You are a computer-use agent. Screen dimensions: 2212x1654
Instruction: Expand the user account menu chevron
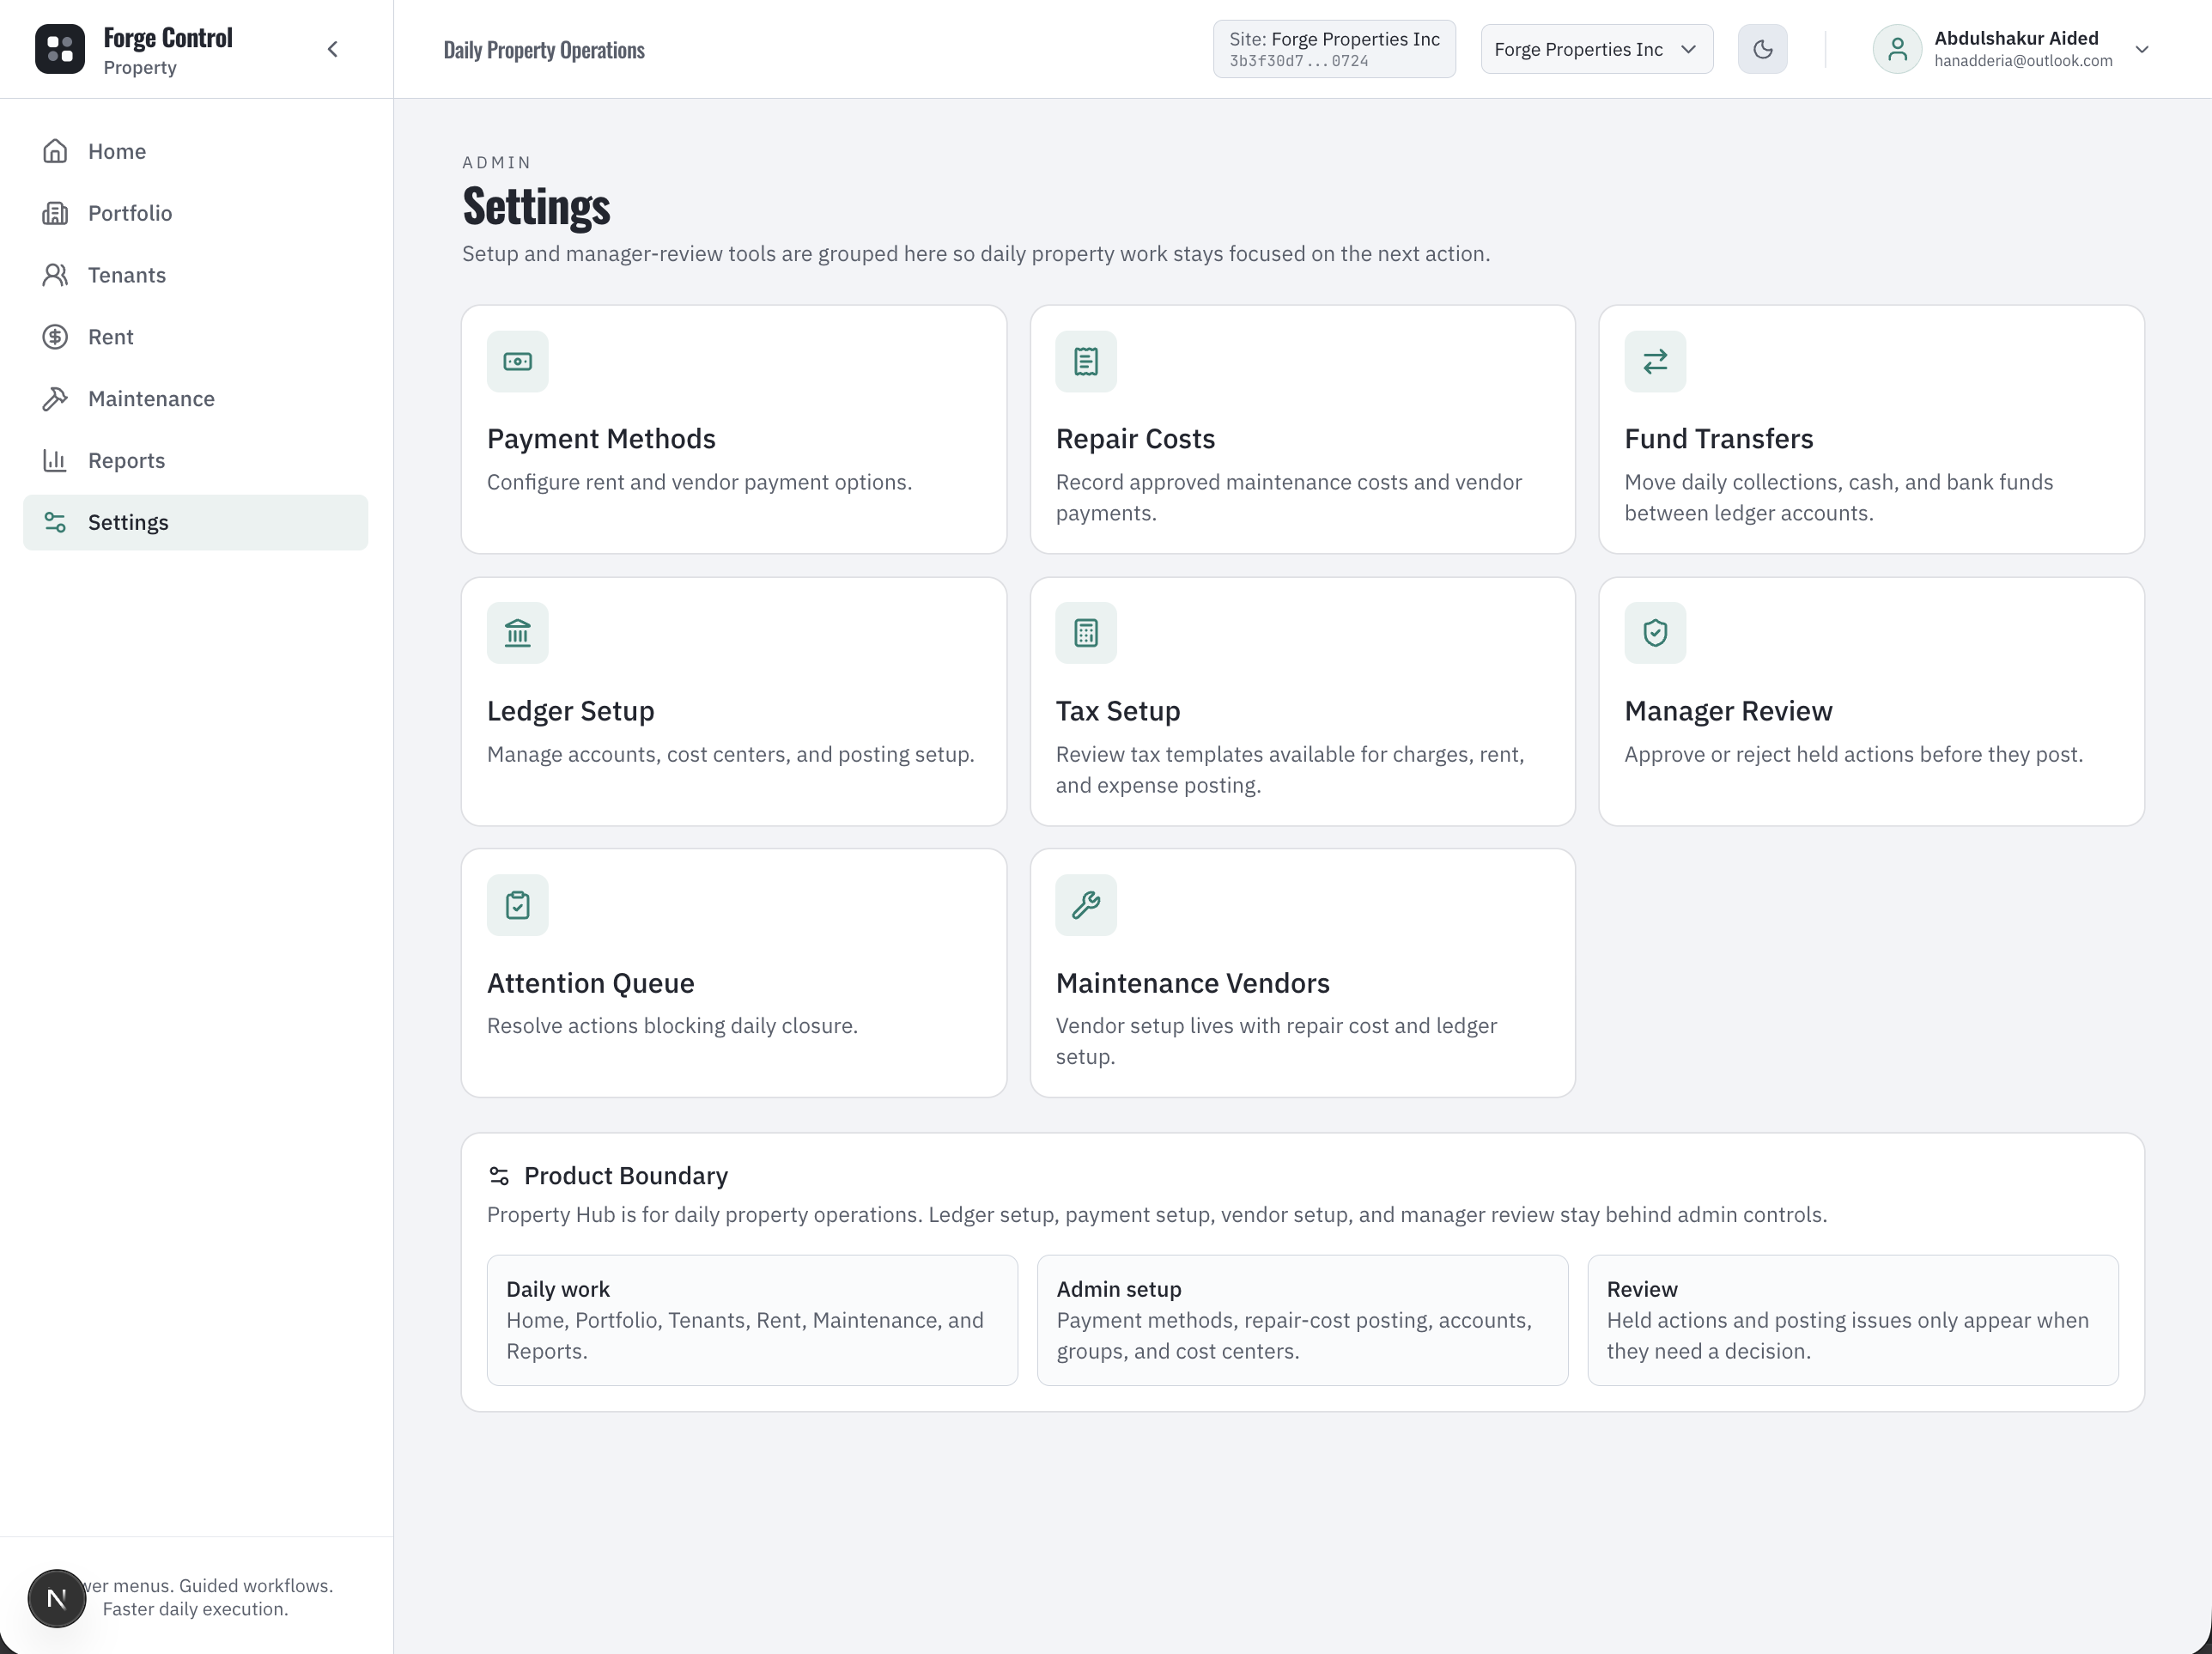(2142, 49)
